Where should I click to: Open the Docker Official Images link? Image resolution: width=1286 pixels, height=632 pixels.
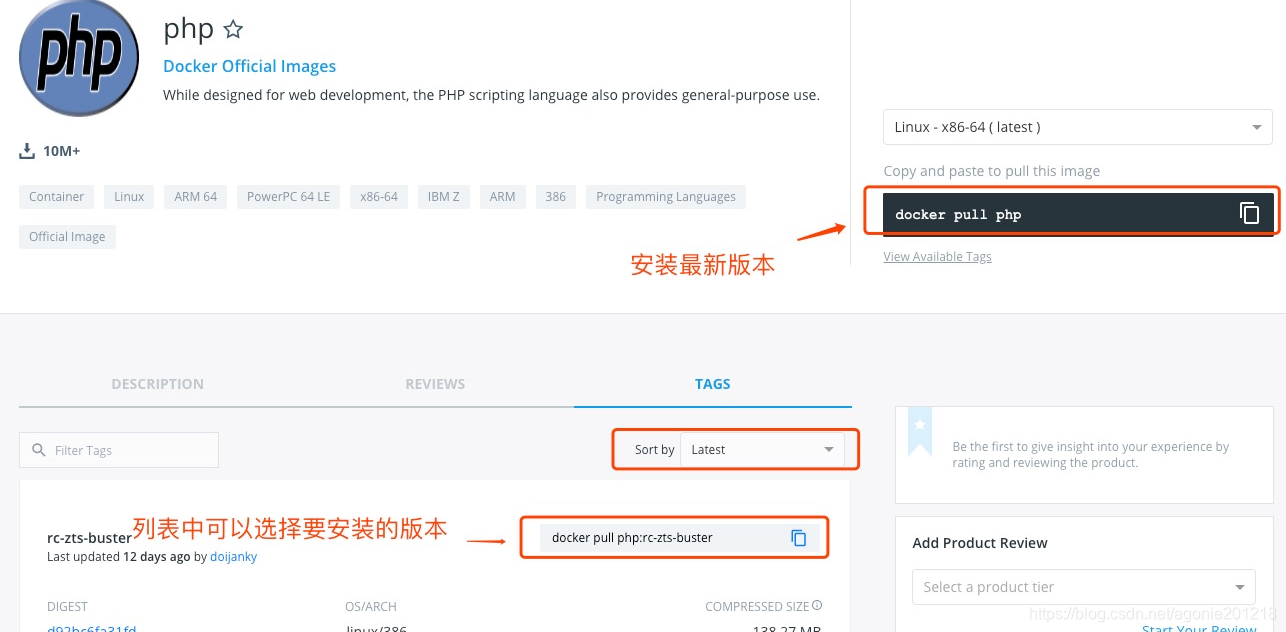click(249, 66)
